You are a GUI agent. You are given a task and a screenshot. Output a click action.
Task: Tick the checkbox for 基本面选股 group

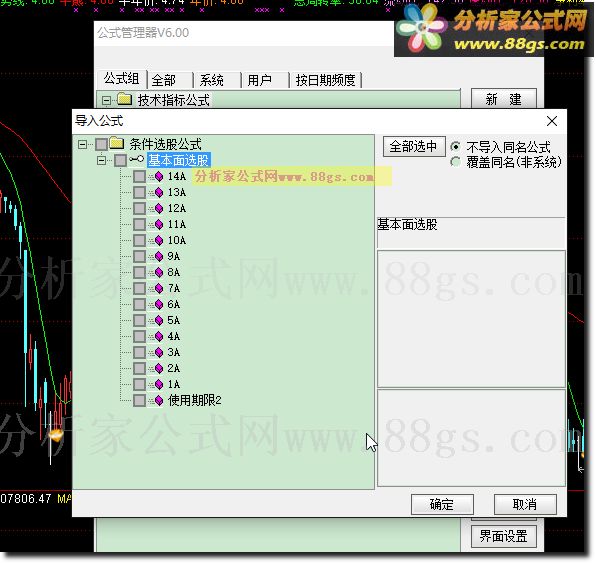(120, 160)
